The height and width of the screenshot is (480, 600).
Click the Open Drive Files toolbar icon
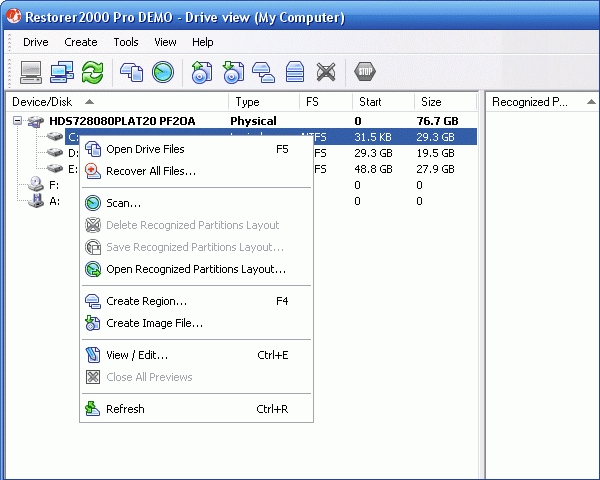(132, 72)
